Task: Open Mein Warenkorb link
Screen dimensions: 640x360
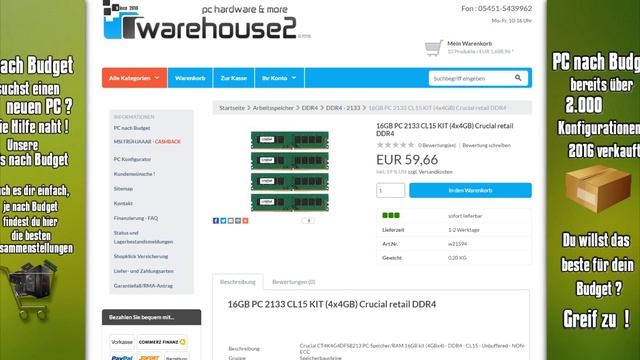Action: point(469,43)
